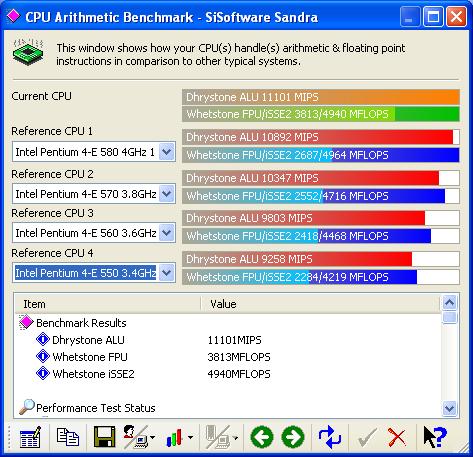Click the red X cancel icon
This screenshot has height=457, width=473.
pos(397,437)
